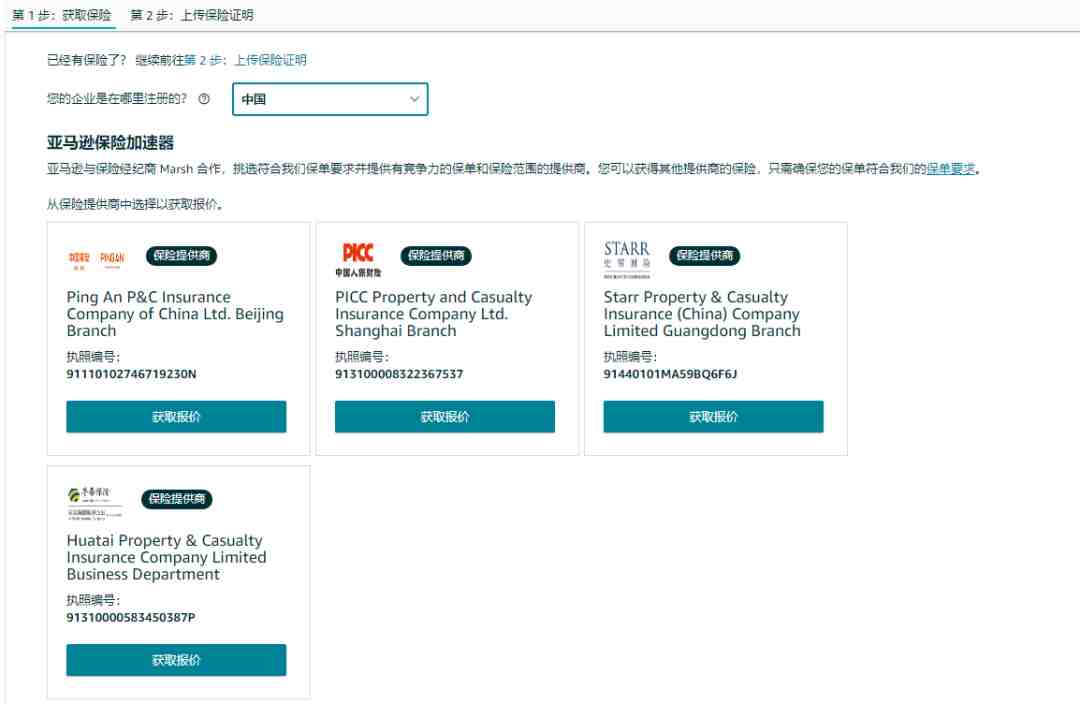Select the Huatai Property & Casualty title

(x=167, y=557)
